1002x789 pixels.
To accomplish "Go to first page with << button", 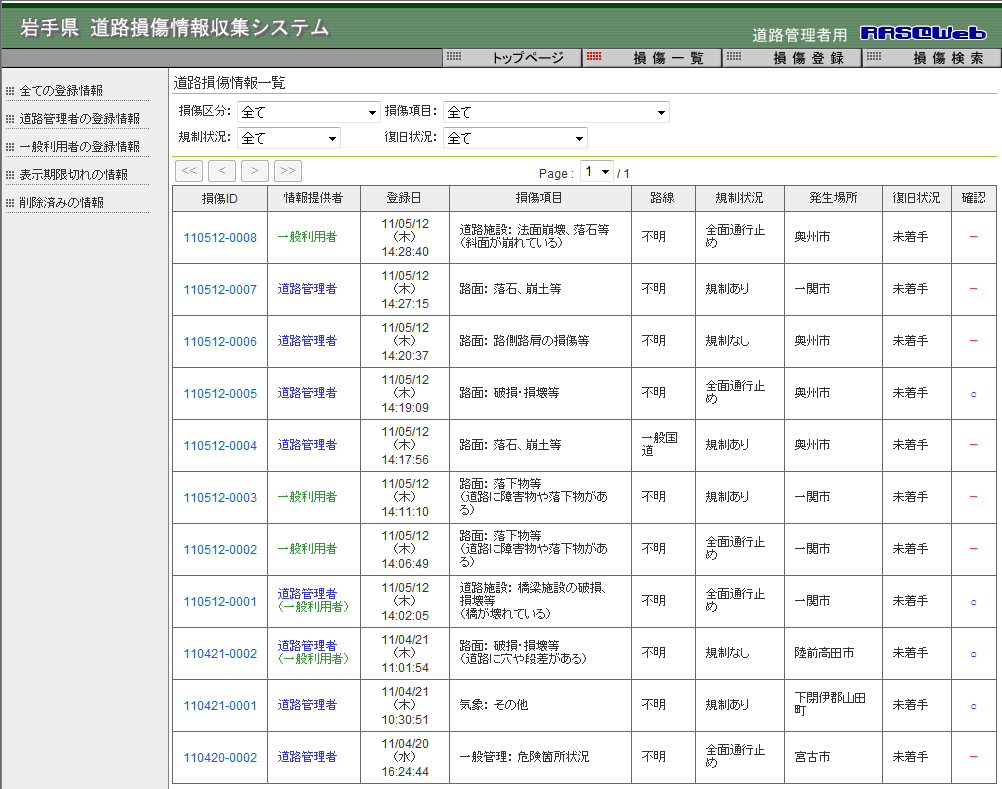I will [x=189, y=170].
